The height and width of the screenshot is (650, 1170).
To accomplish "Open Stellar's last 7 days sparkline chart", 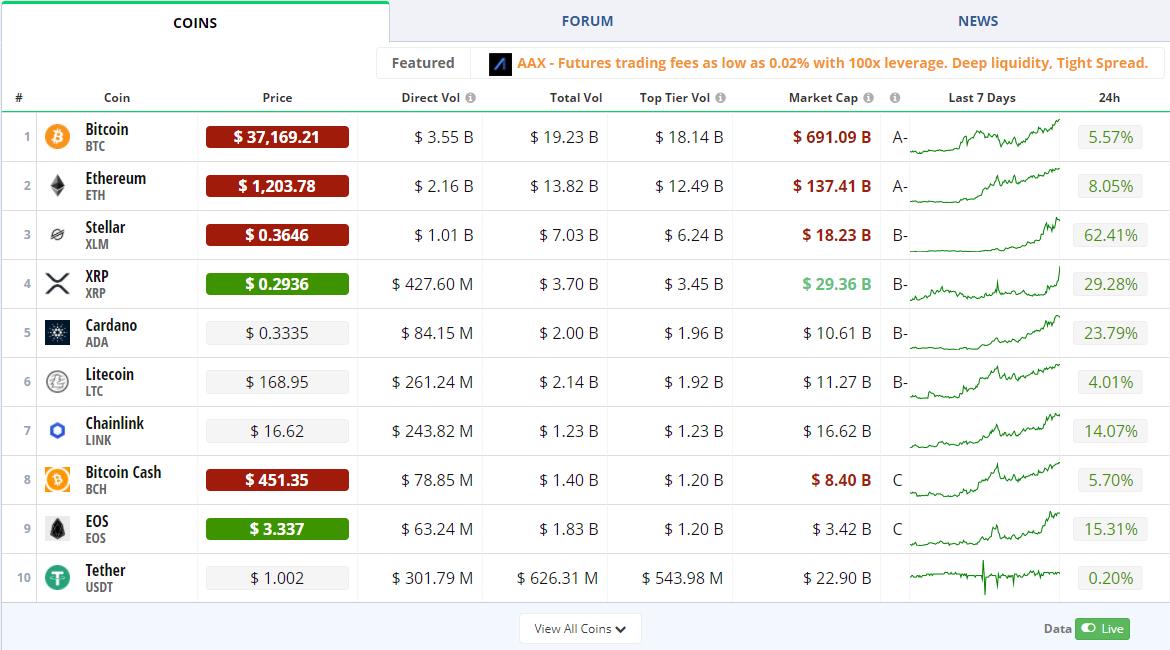I will [984, 235].
